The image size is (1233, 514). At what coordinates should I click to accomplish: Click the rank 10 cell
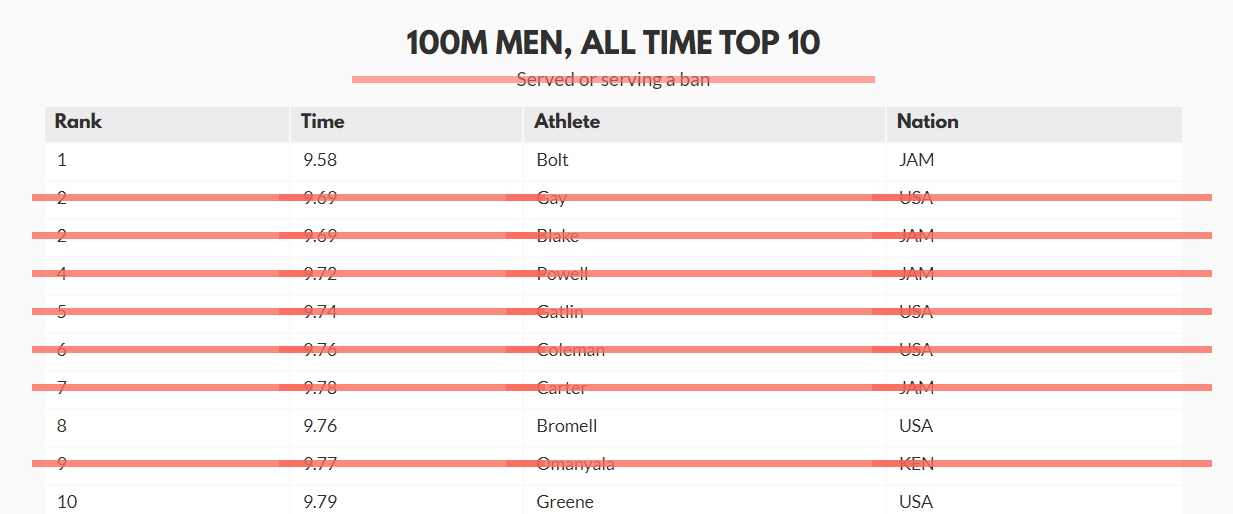[67, 502]
